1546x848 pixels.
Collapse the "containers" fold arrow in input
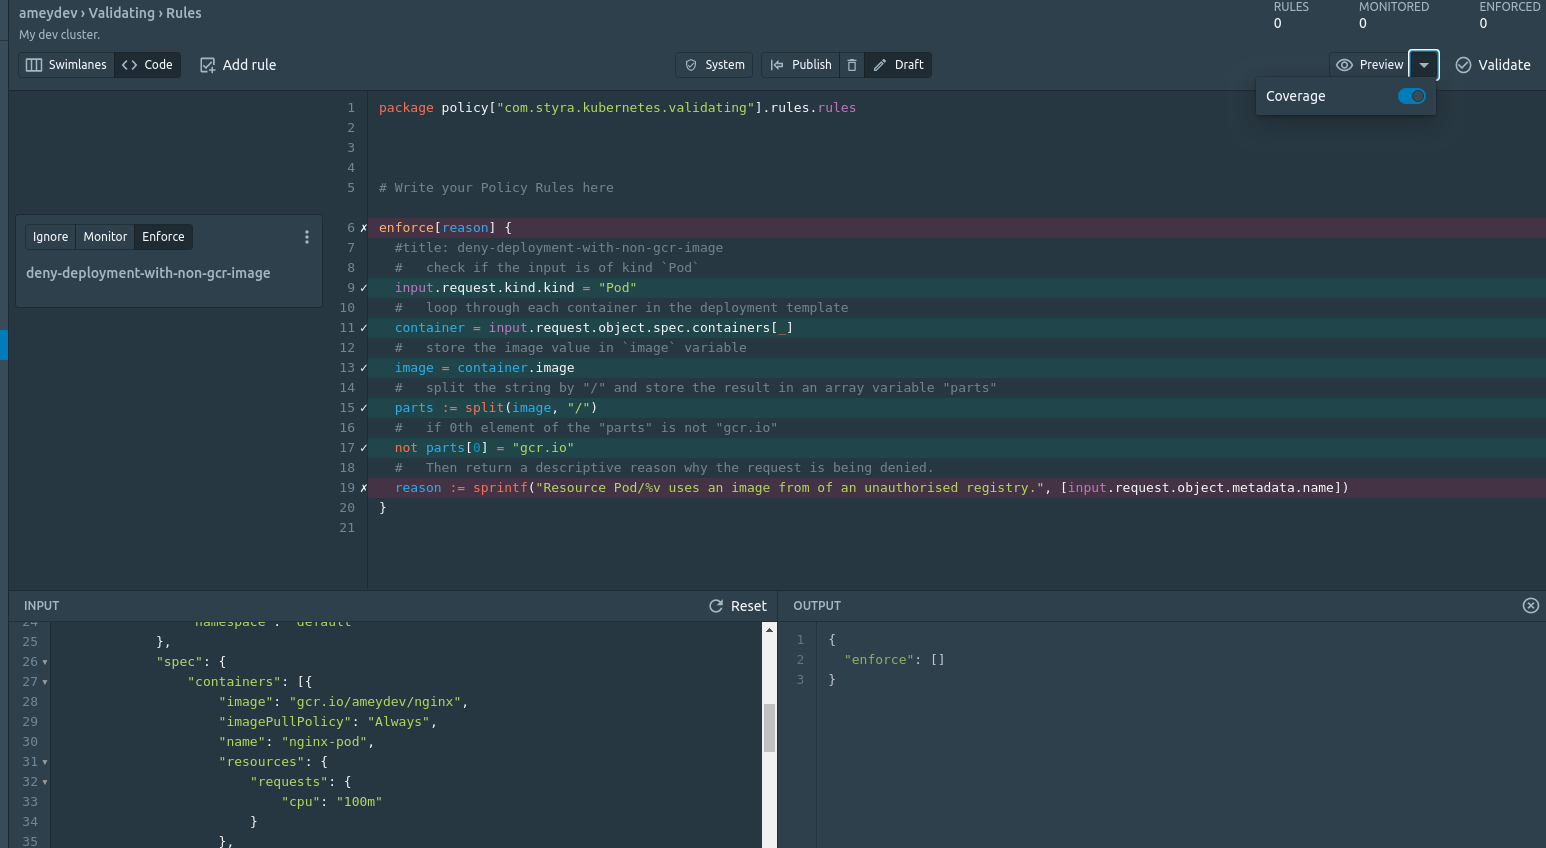pos(45,682)
